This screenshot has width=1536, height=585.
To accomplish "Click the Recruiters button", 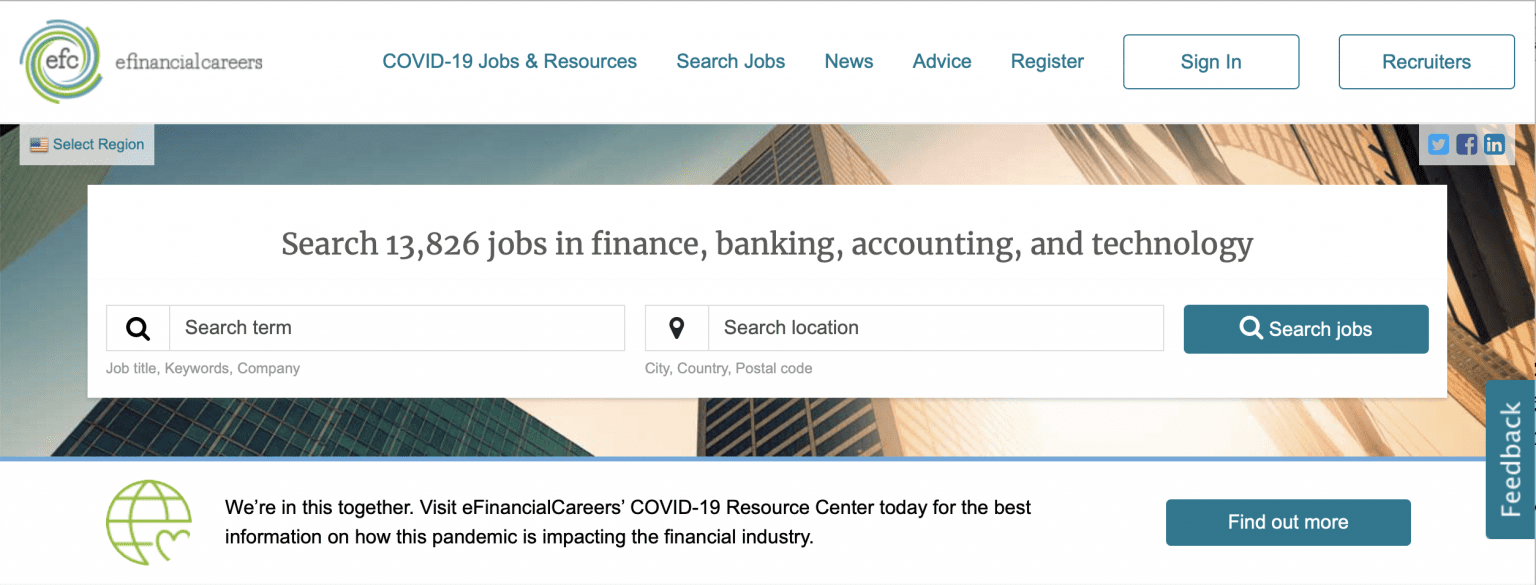I will tap(1426, 61).
